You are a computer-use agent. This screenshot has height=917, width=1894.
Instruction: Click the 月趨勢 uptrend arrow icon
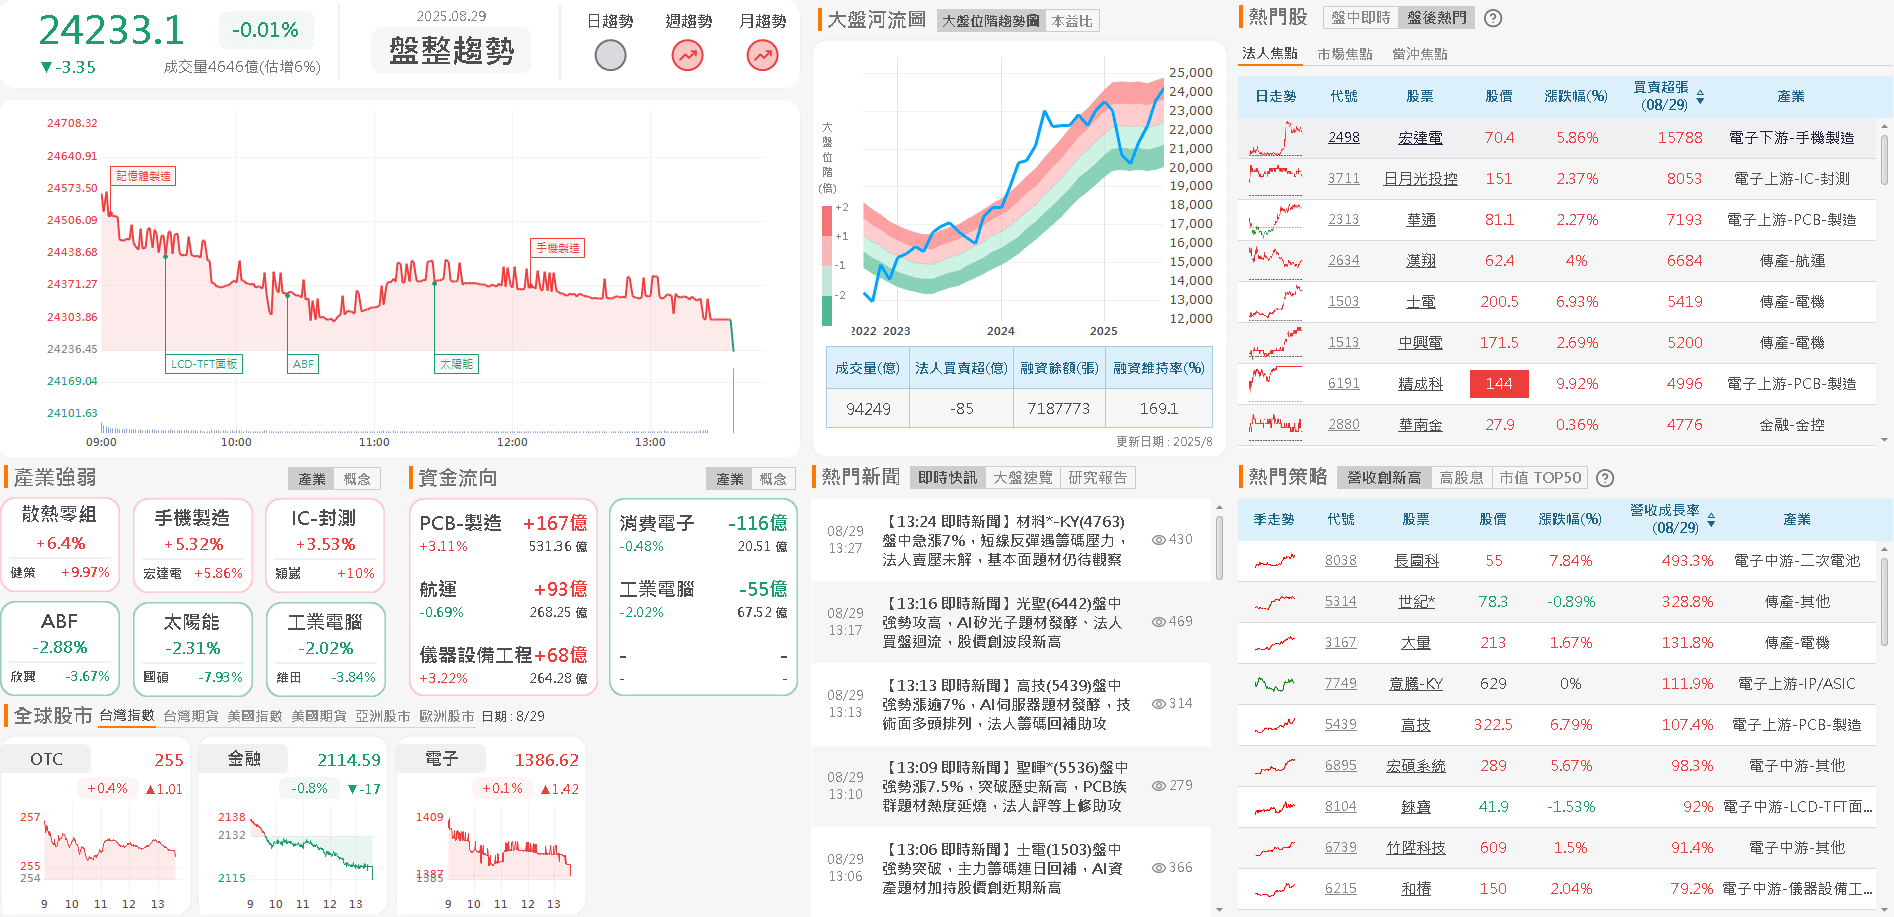761,55
